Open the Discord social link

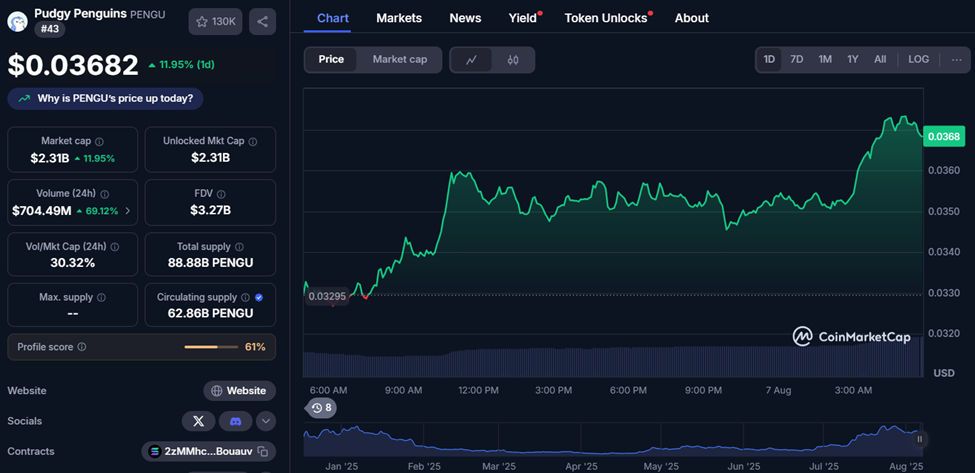(235, 421)
